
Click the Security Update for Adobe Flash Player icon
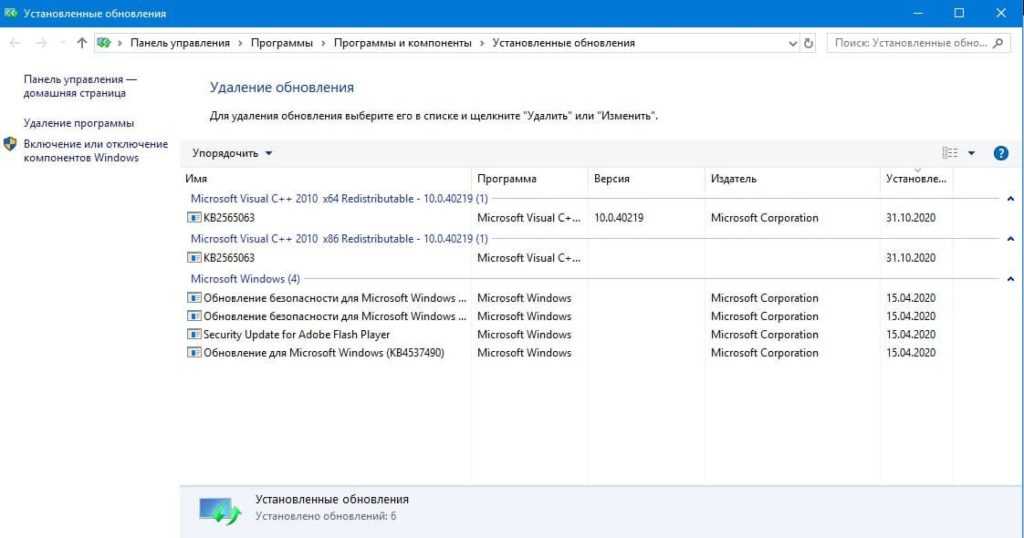(194, 335)
